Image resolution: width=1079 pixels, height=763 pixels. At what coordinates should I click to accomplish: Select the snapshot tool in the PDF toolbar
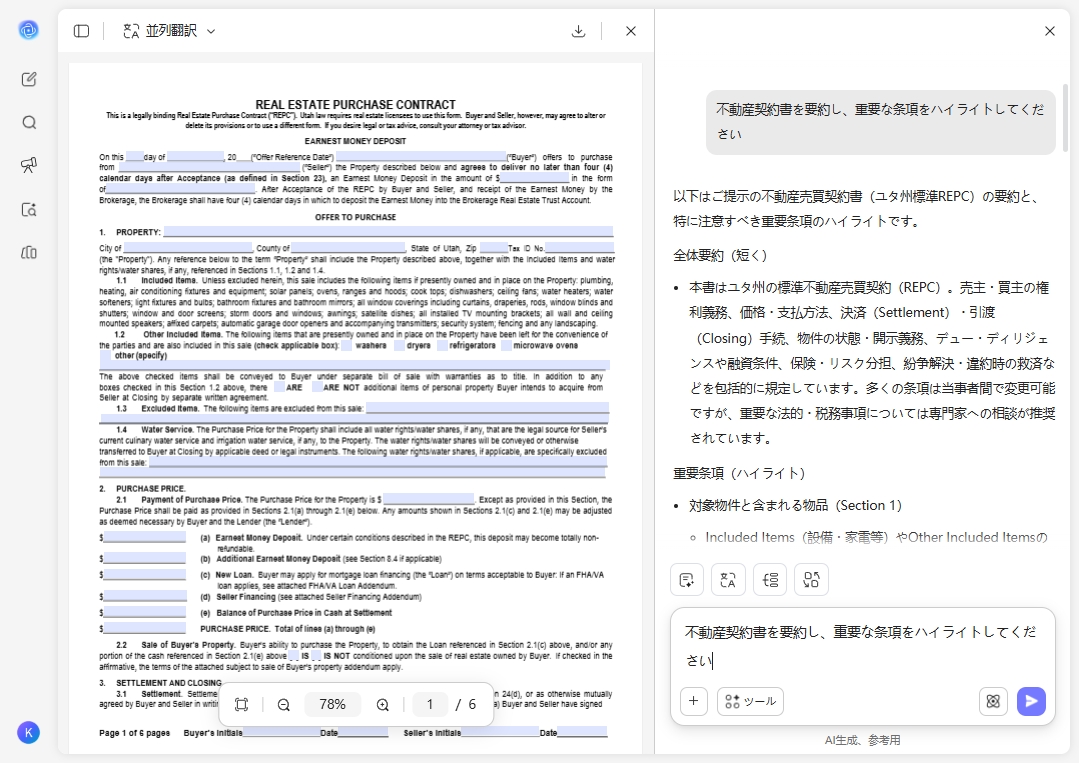241,704
